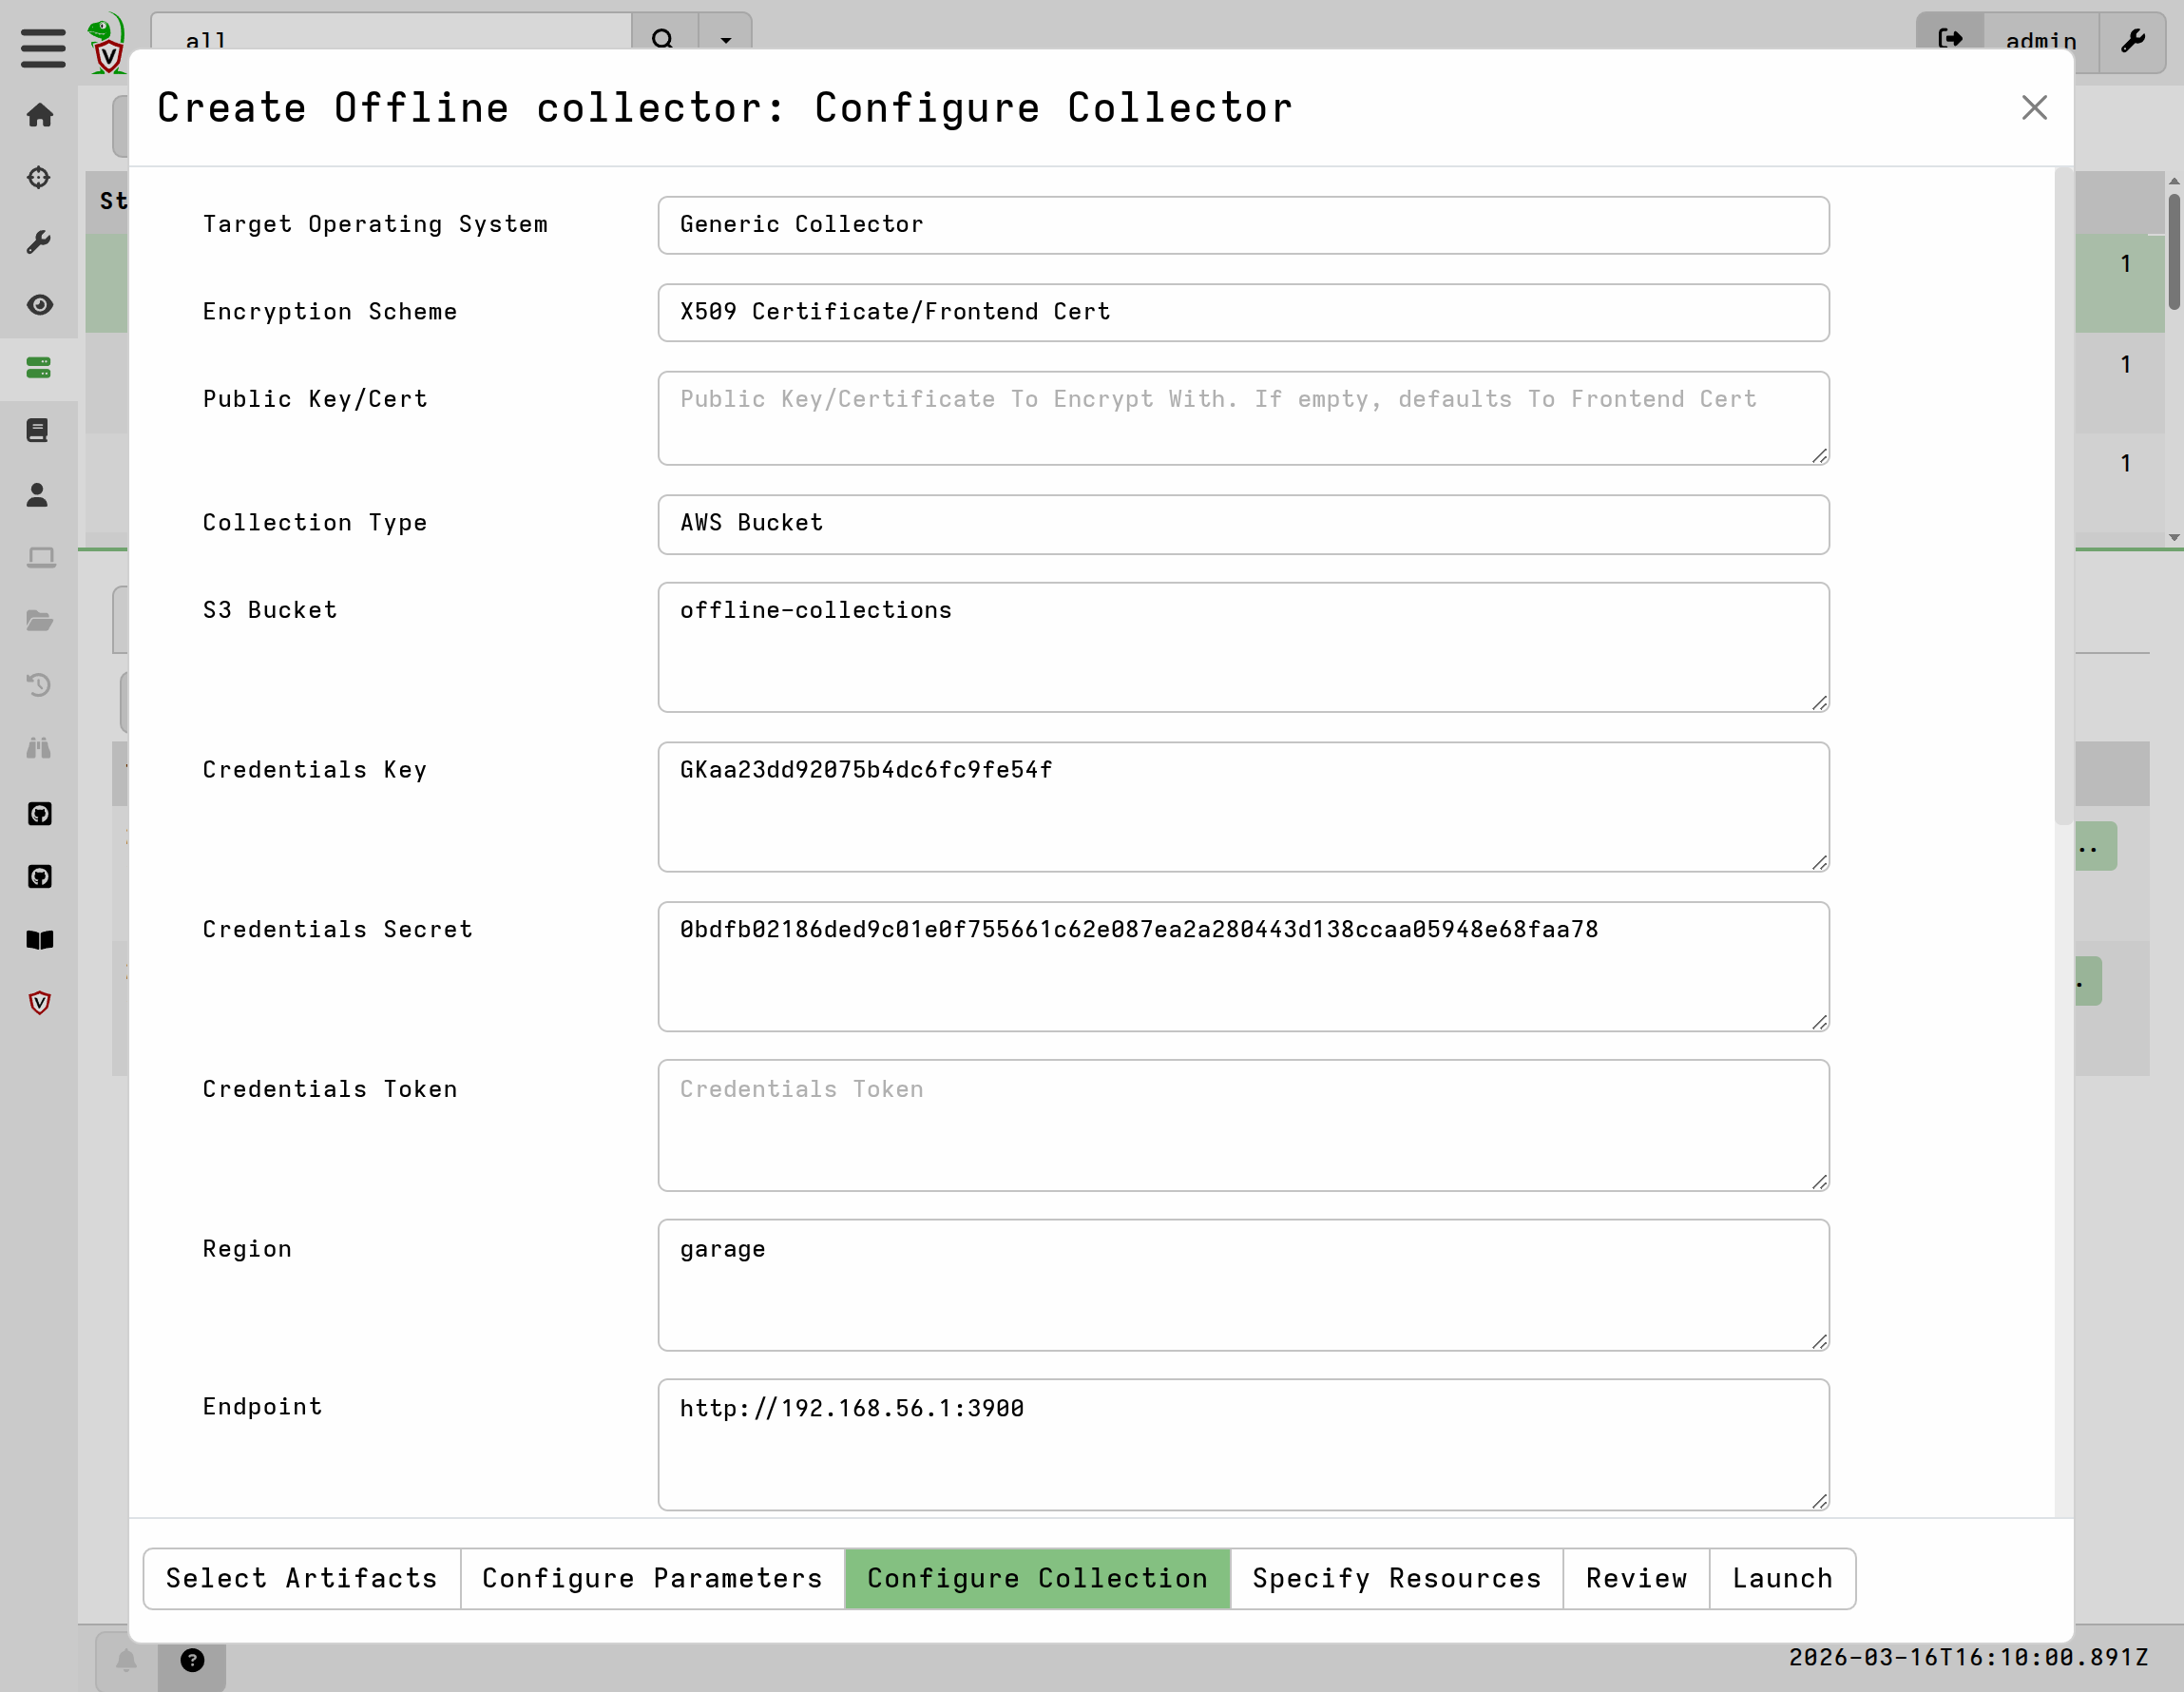The width and height of the screenshot is (2184, 1692).
Task: Open the user icon in sidebar
Action: pos(39,495)
